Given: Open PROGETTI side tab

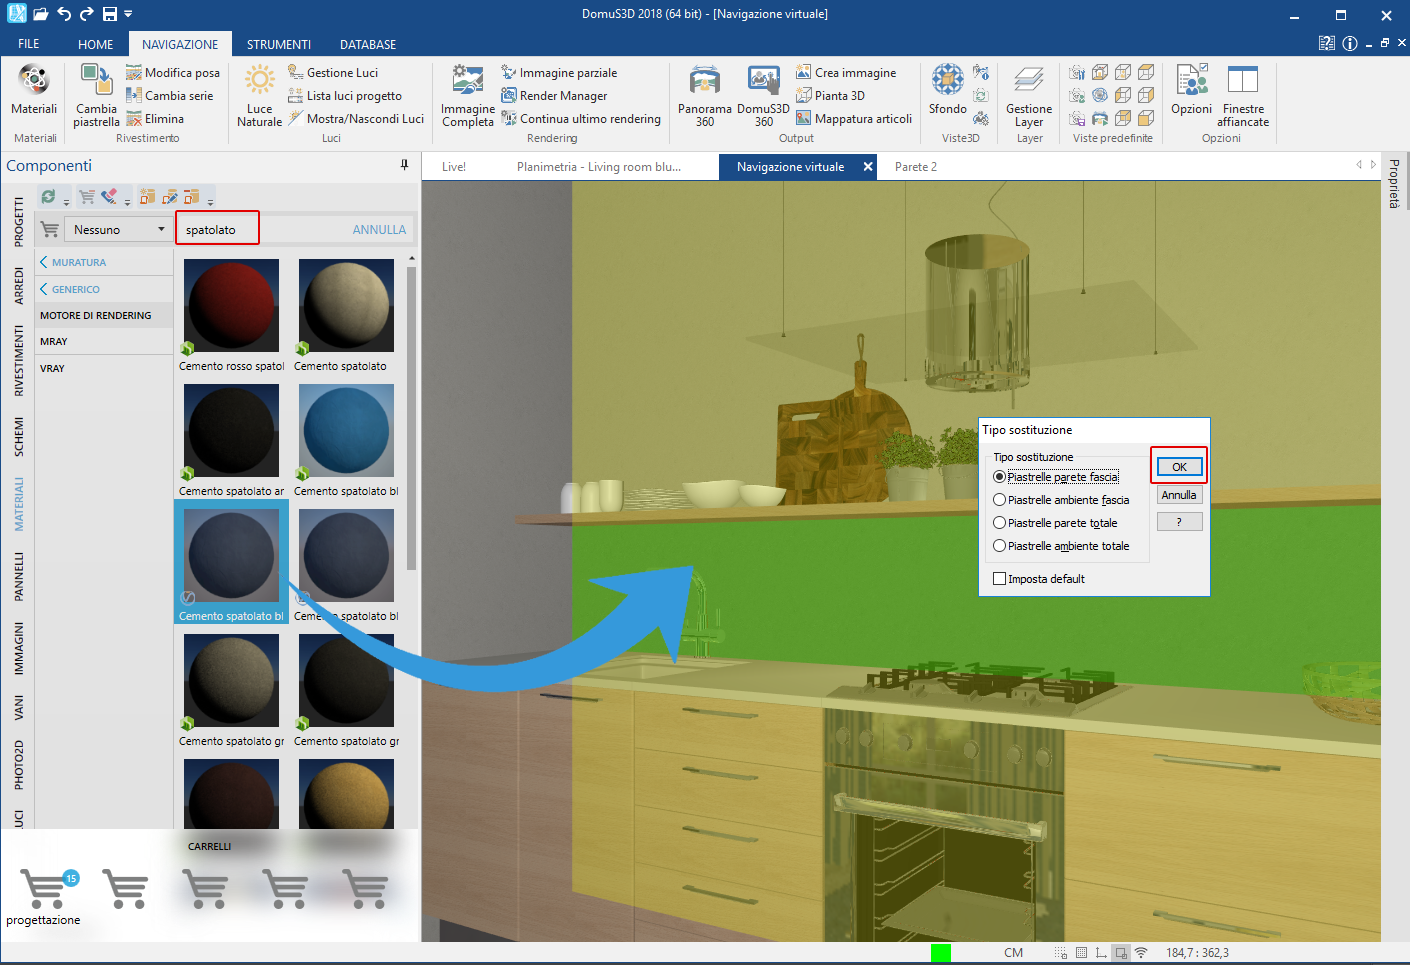Looking at the screenshot, I should 19,221.
